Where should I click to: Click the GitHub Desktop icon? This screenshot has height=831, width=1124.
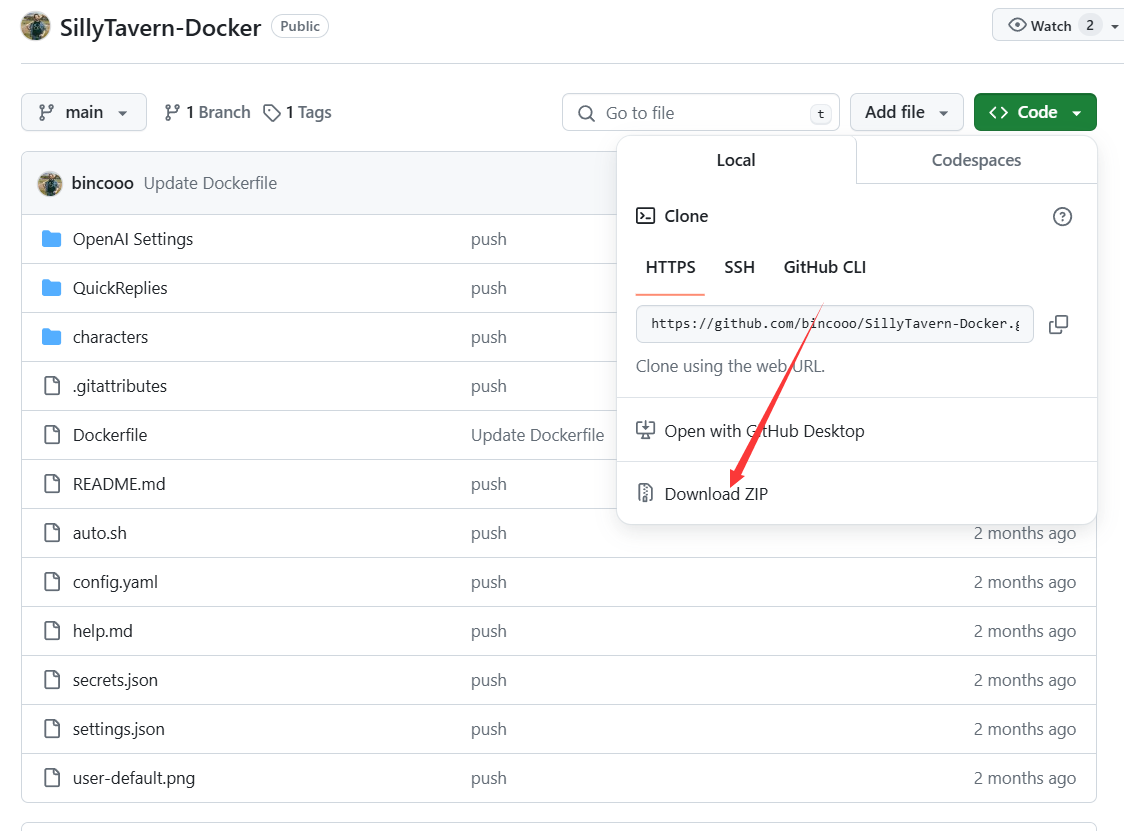(x=645, y=430)
